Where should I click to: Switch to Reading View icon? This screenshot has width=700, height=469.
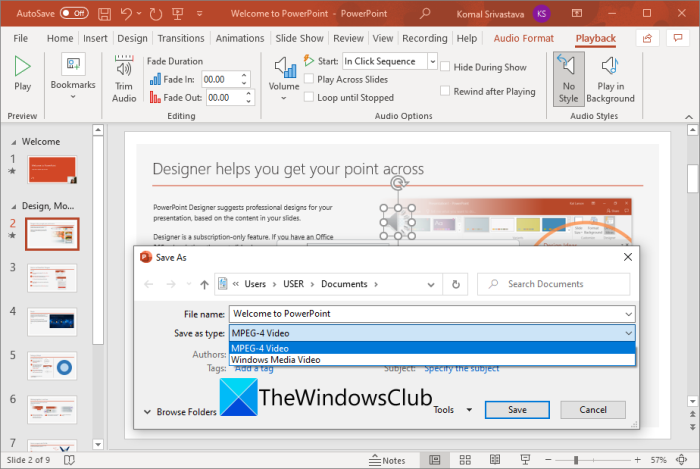[x=495, y=460]
